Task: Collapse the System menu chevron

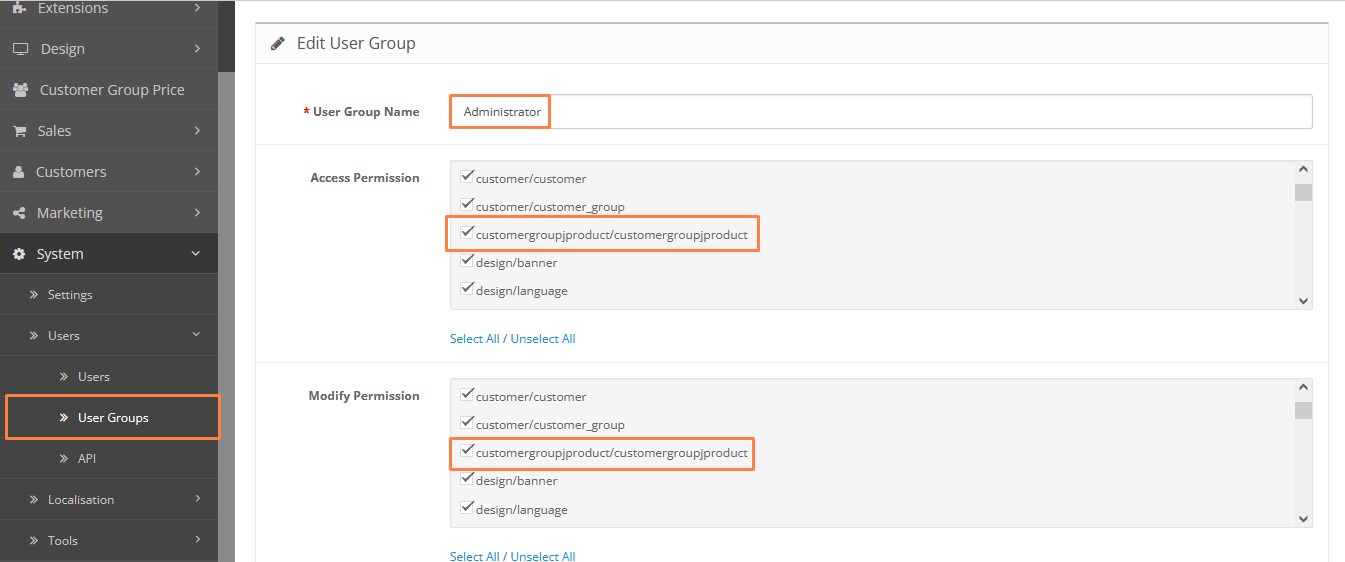Action: (196, 254)
